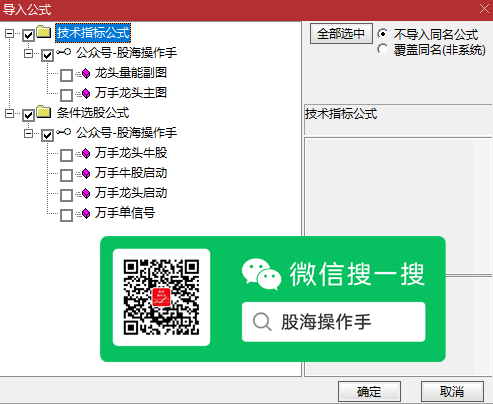Check the 万手单信号 checkbox

pyautogui.click(x=66, y=215)
